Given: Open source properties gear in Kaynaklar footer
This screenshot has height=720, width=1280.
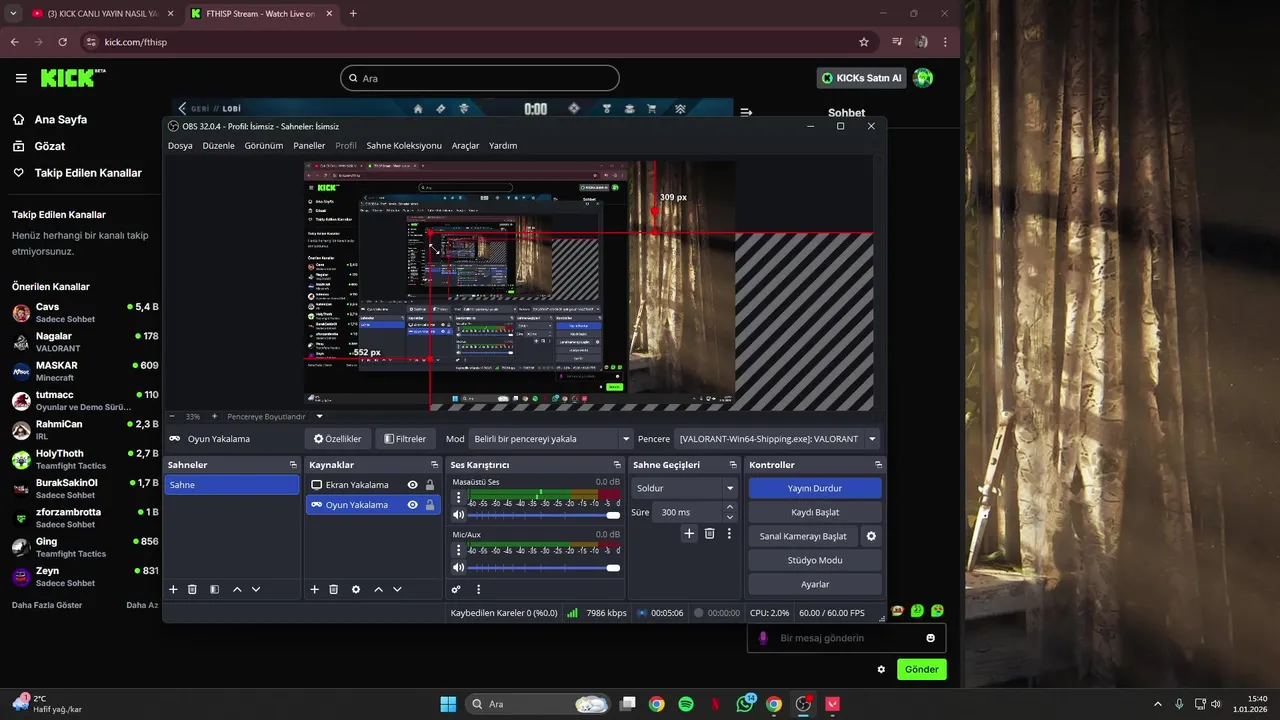Looking at the screenshot, I should (356, 590).
